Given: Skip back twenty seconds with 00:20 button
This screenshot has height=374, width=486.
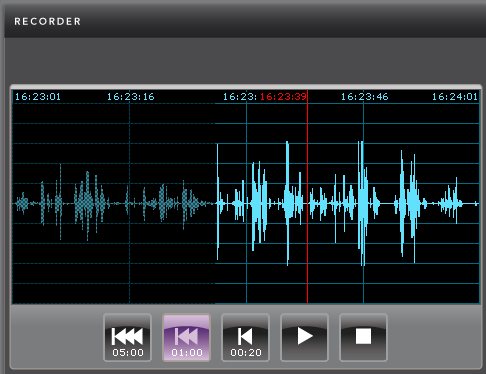Looking at the screenshot, I should point(246,337).
